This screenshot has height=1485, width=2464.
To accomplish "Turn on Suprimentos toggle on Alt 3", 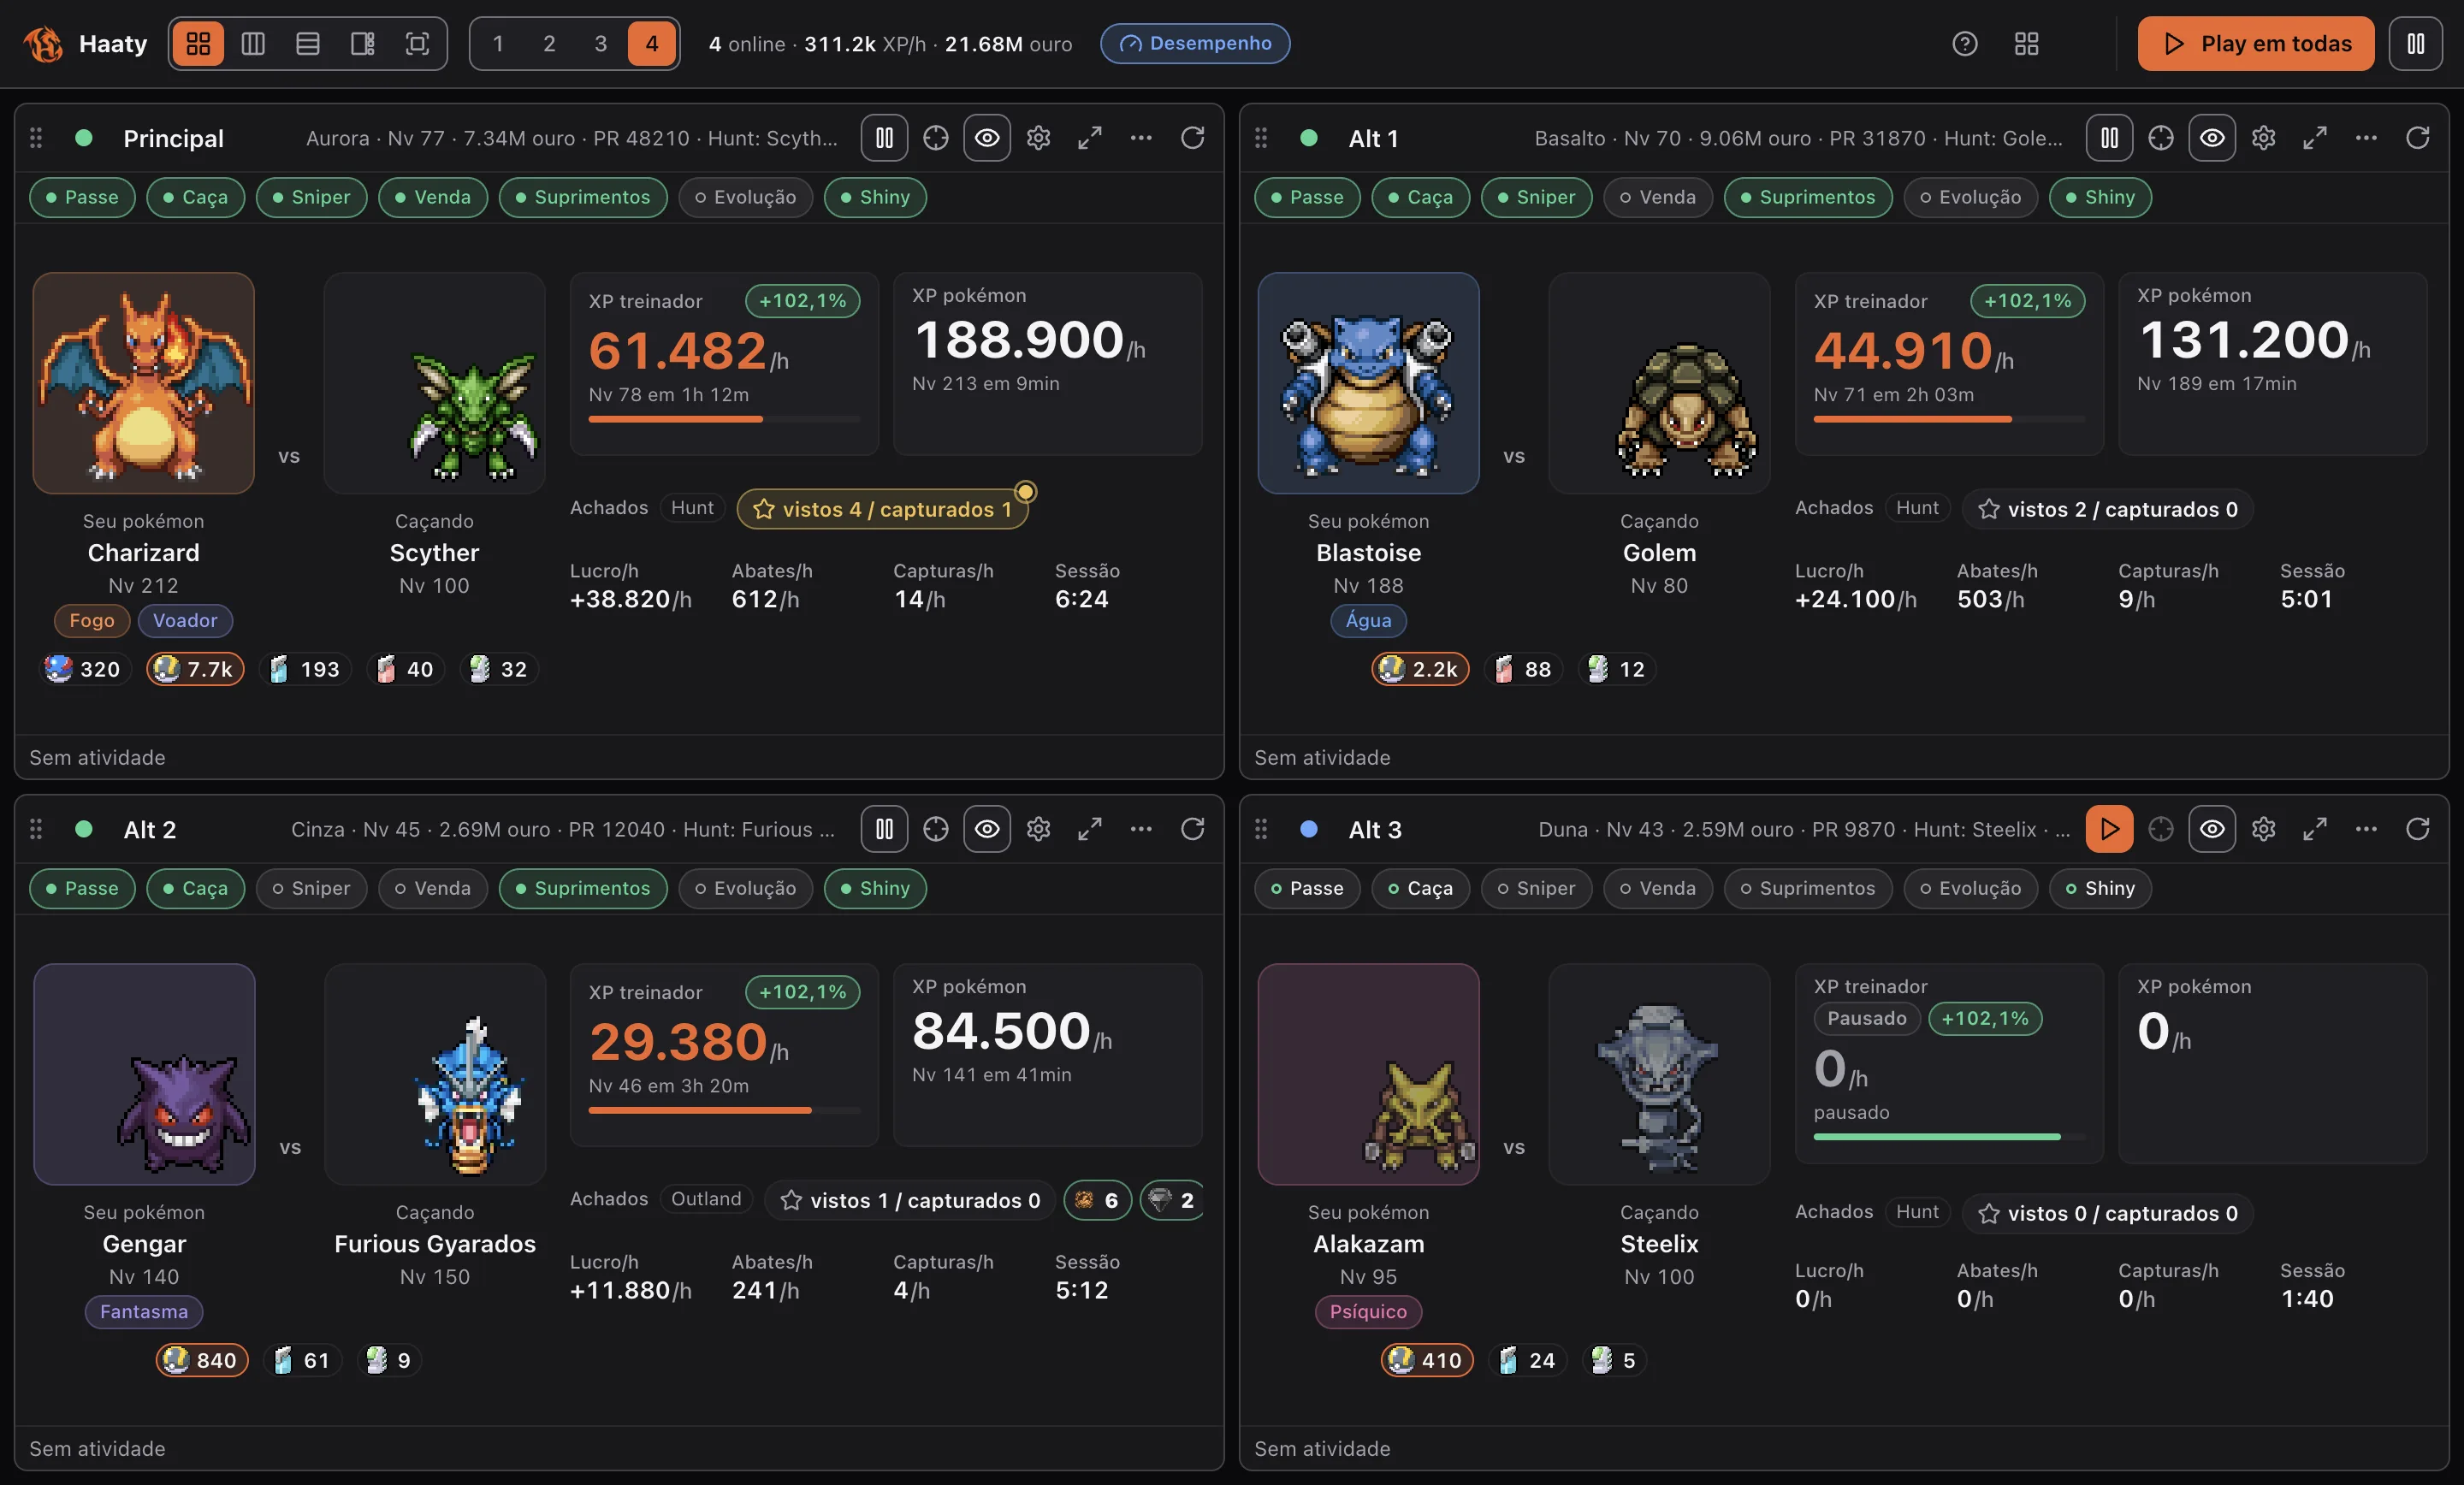I will (x=1807, y=888).
